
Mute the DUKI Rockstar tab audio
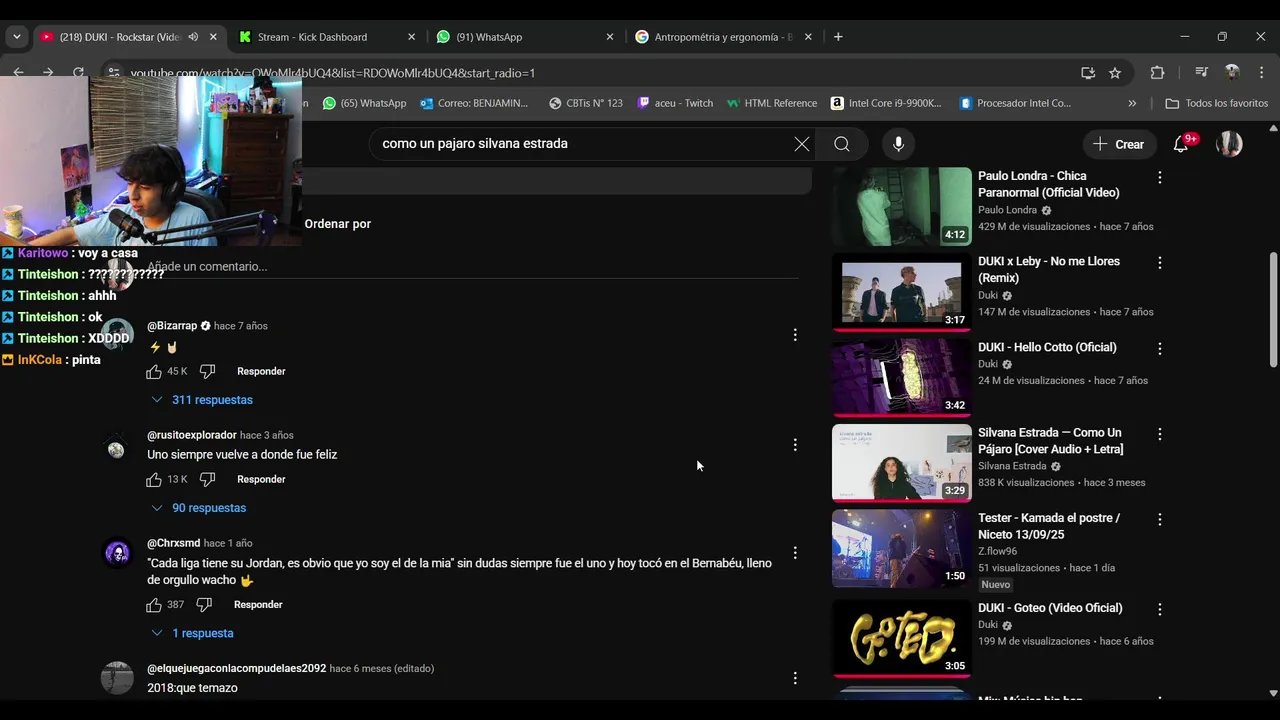[x=193, y=37]
